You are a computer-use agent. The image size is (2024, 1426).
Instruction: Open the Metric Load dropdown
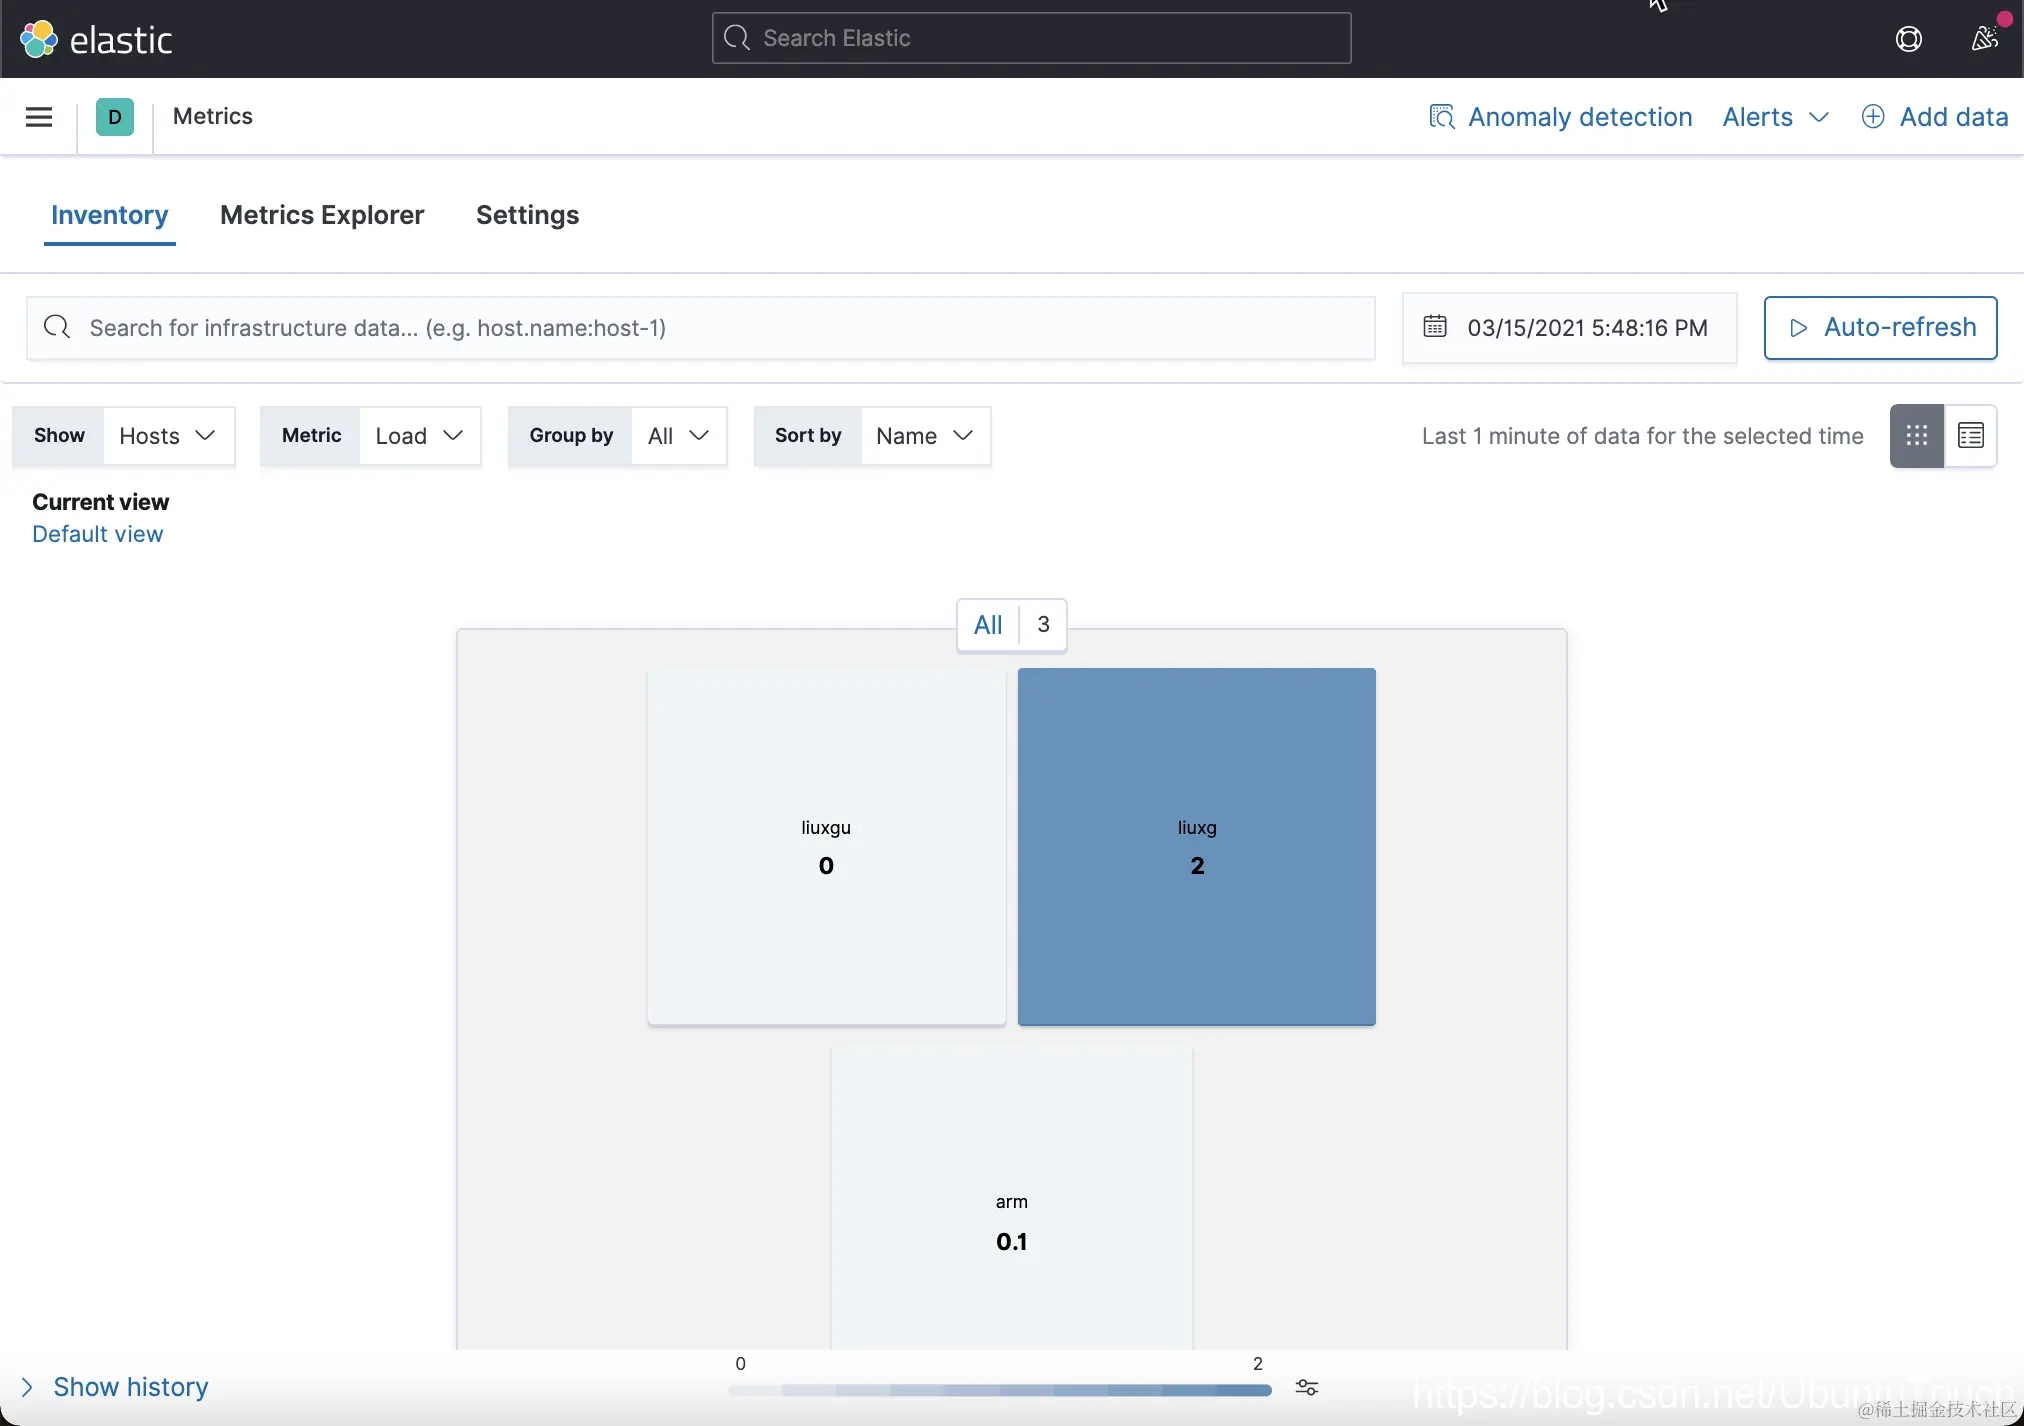(x=419, y=436)
